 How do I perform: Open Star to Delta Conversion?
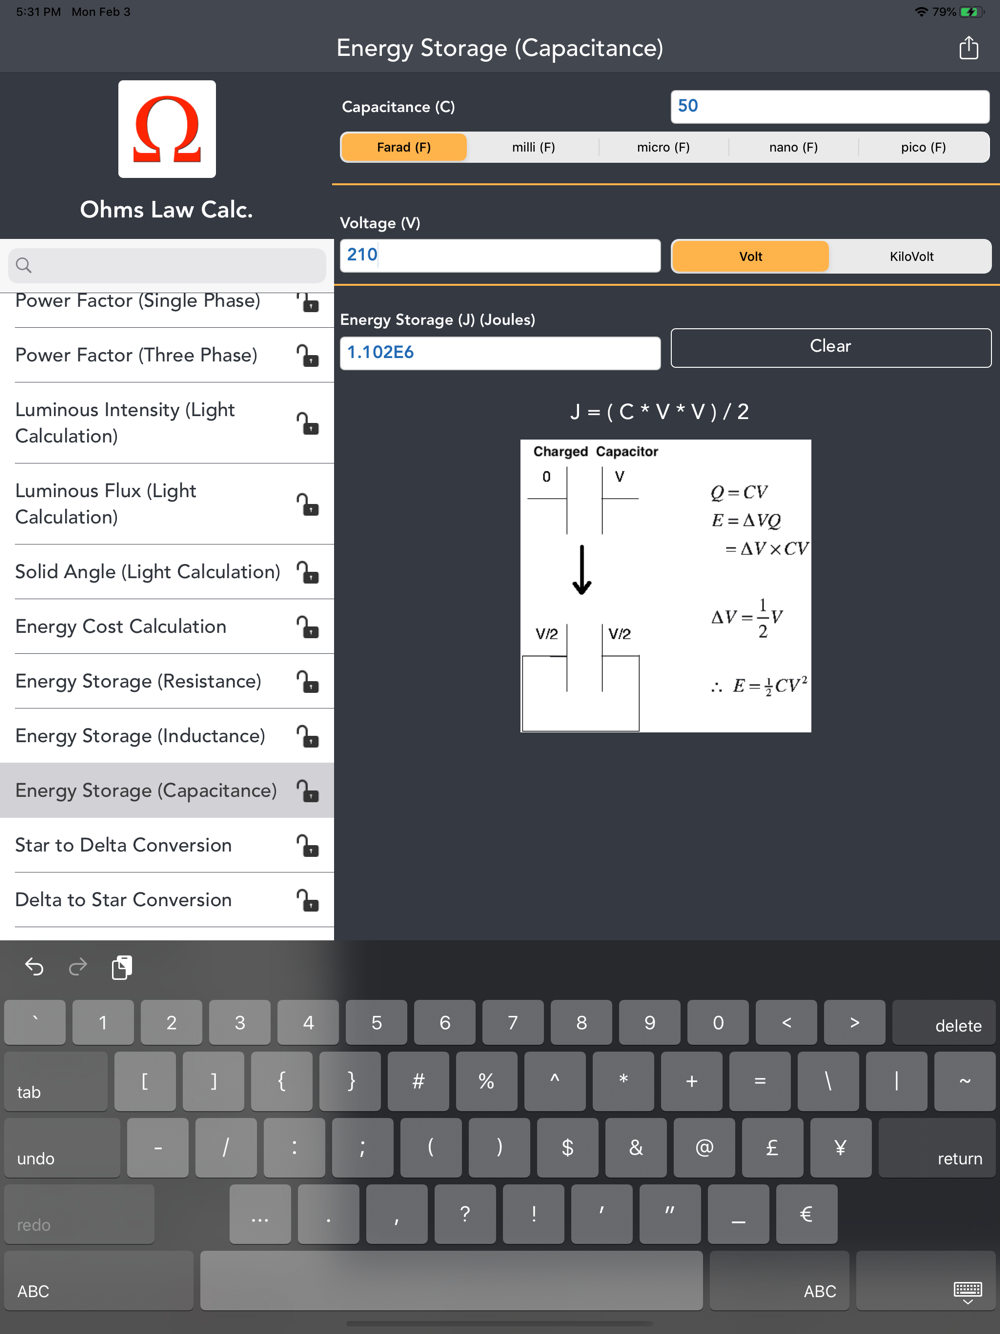167,846
